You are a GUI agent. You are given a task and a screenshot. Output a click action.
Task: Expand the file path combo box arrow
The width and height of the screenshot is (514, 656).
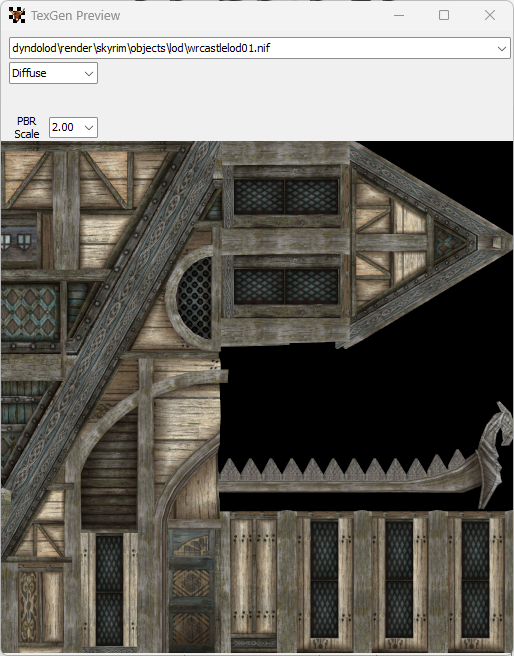coord(502,49)
